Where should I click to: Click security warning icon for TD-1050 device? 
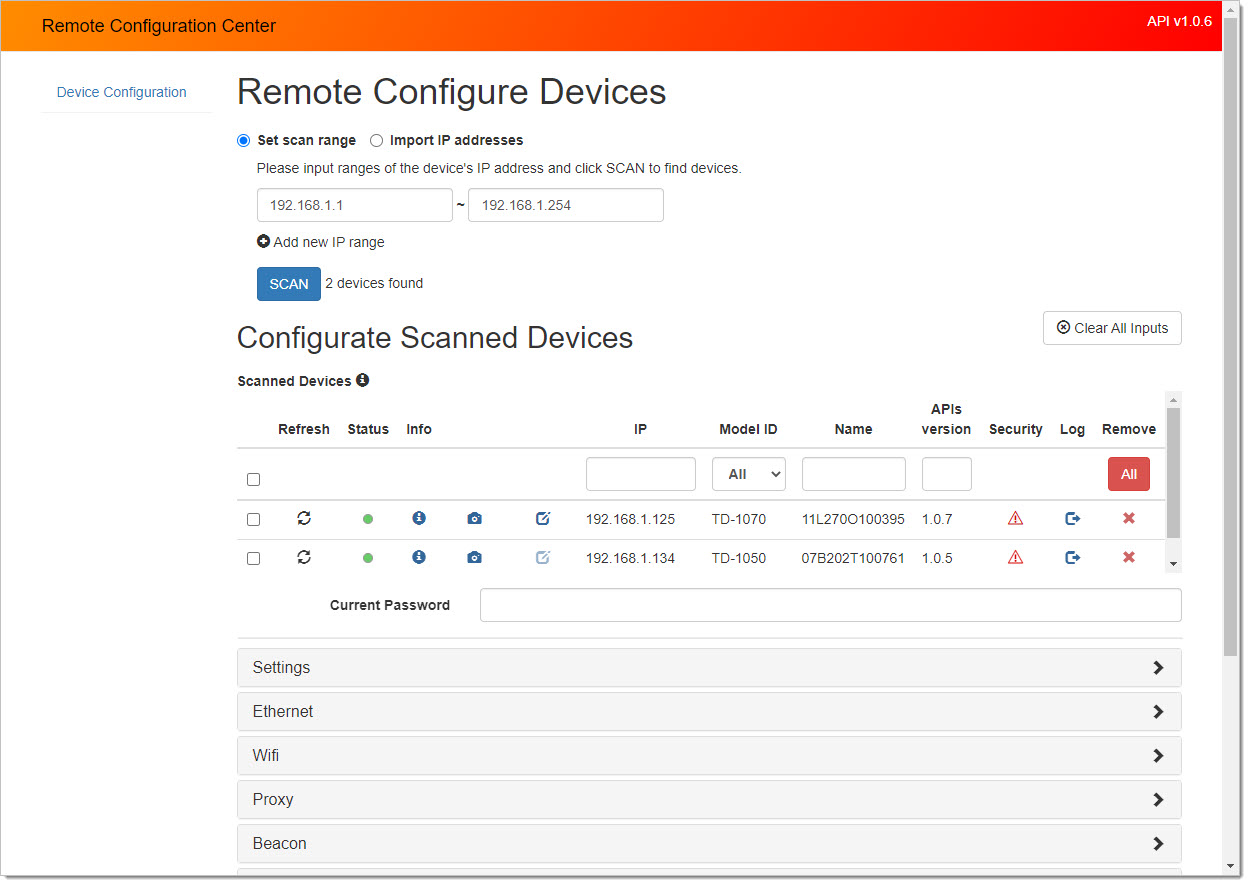click(1015, 557)
